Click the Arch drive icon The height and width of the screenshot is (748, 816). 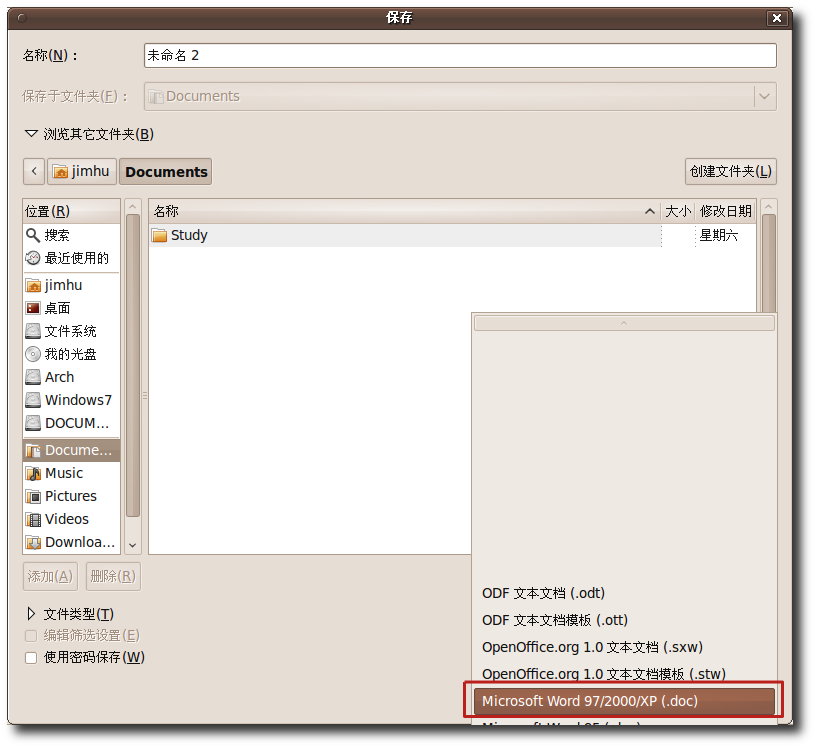pyautogui.click(x=33, y=377)
